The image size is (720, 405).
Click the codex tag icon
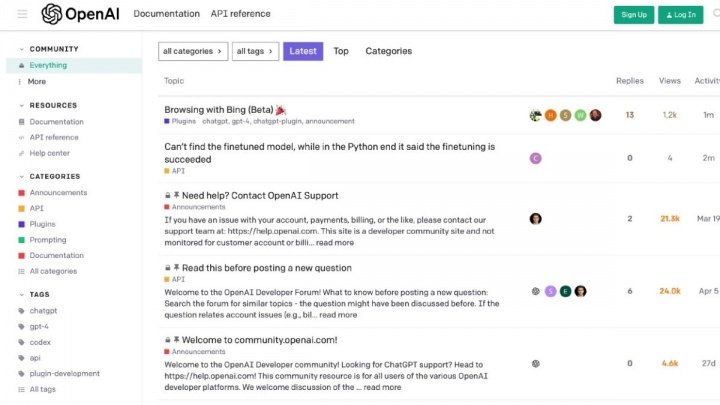(21, 342)
